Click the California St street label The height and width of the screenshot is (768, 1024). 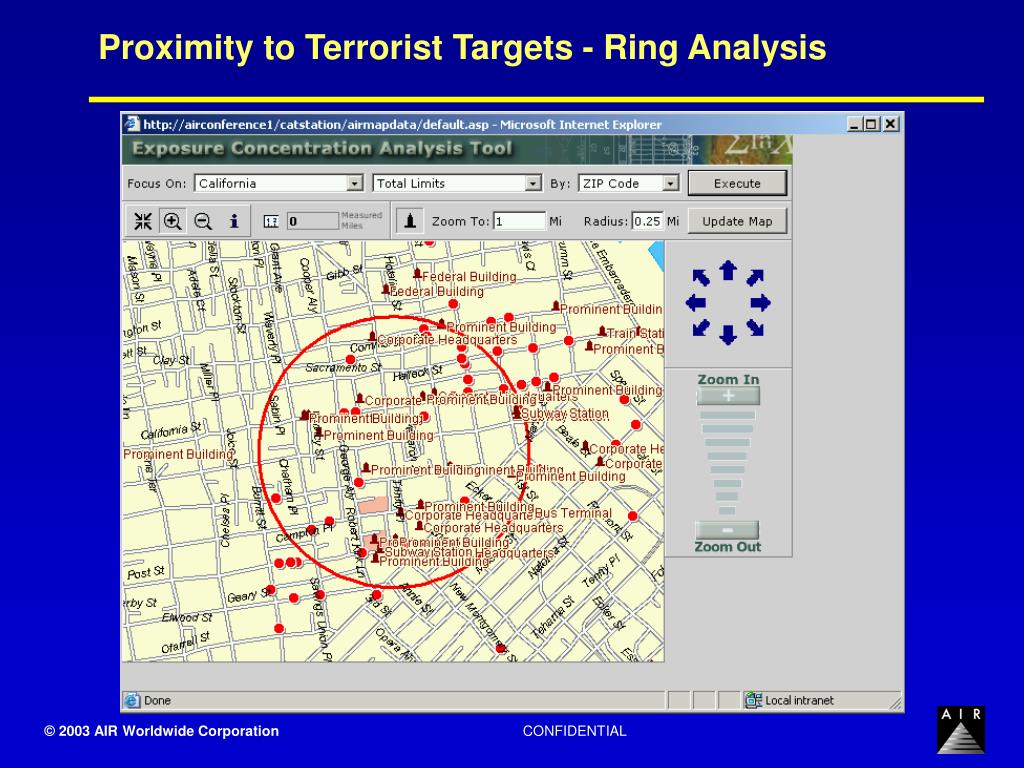[171, 431]
